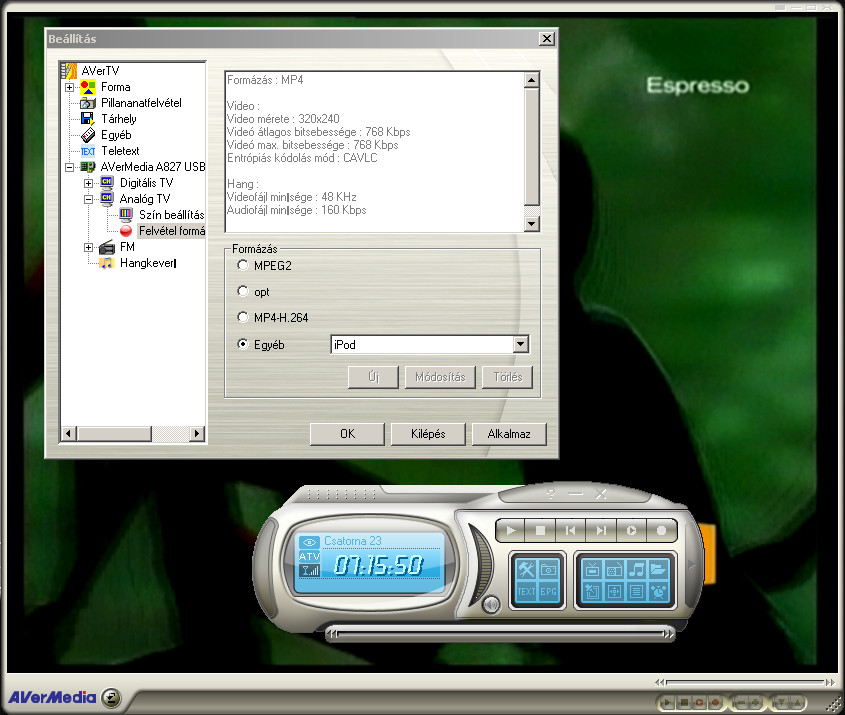Image resolution: width=845 pixels, height=715 pixels.
Task: Click the Törlés button
Action: click(508, 377)
